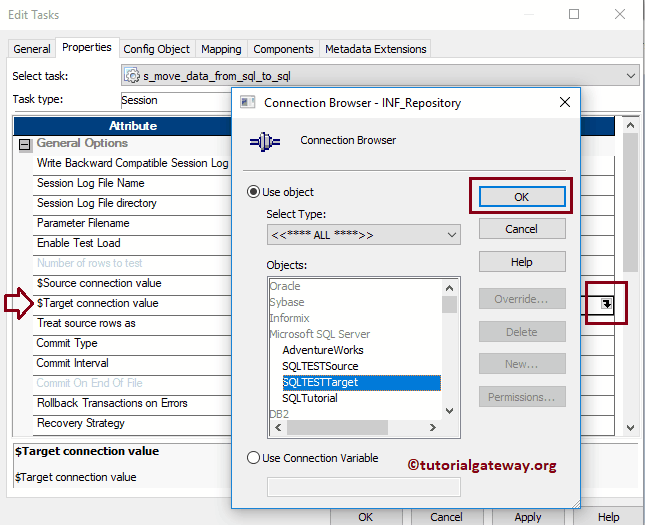Image resolution: width=645 pixels, height=525 pixels.
Task: Click the Connection Browser title bar icon
Action: pos(248,102)
